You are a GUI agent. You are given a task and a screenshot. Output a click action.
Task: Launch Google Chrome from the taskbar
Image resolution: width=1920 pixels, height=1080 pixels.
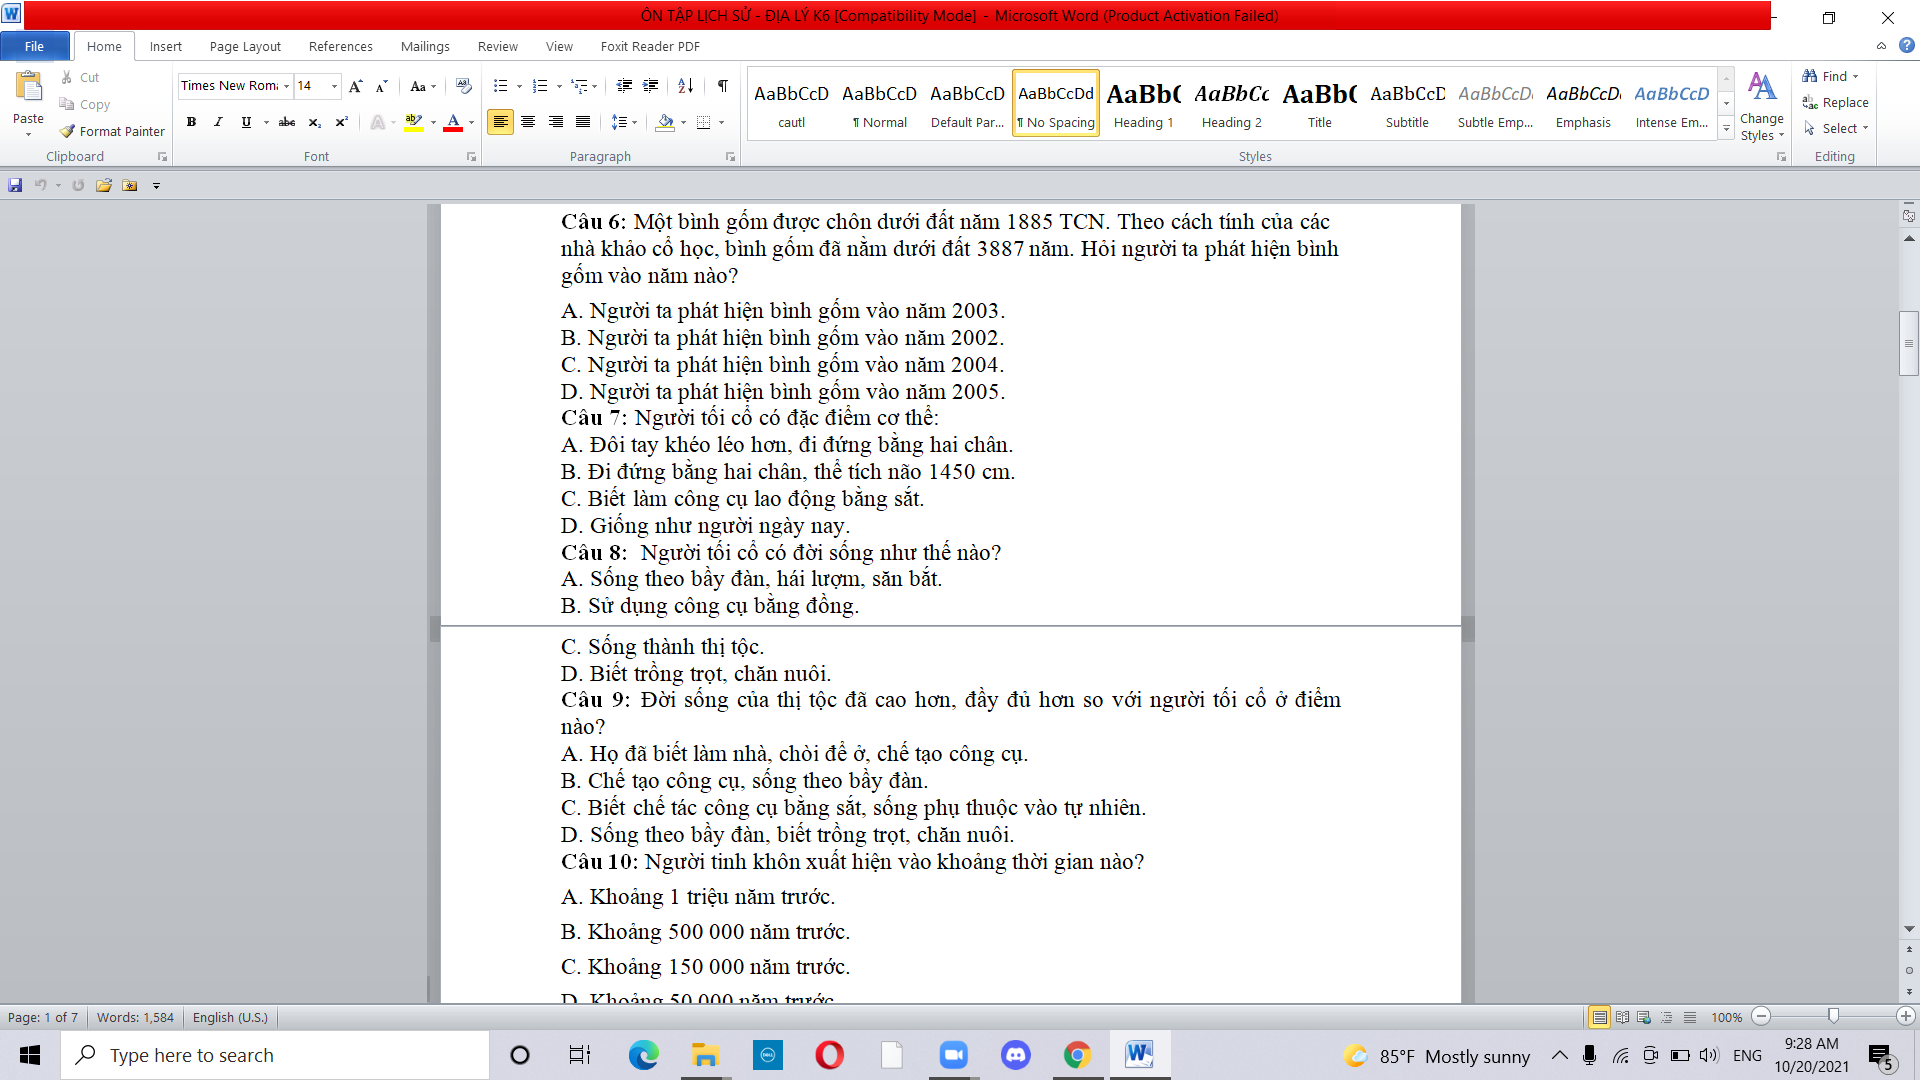tap(1077, 1055)
